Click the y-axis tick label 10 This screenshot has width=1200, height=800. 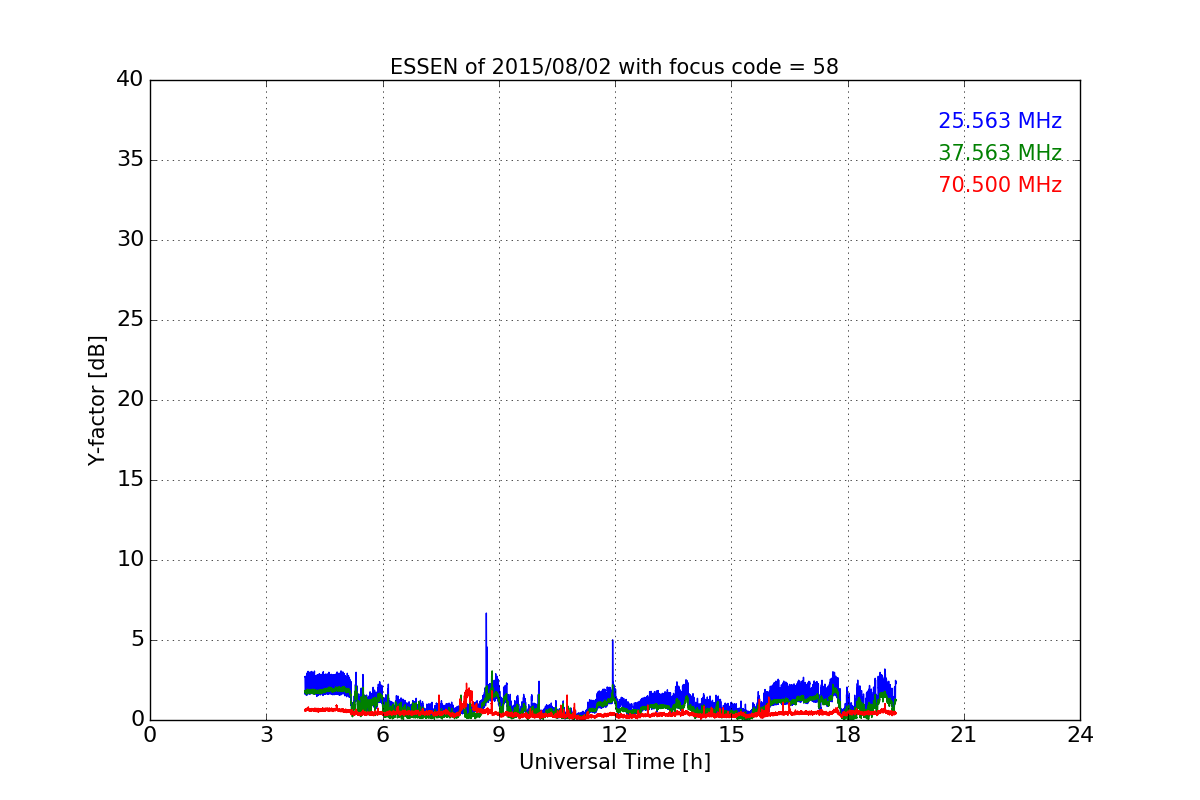pyautogui.click(x=129, y=560)
